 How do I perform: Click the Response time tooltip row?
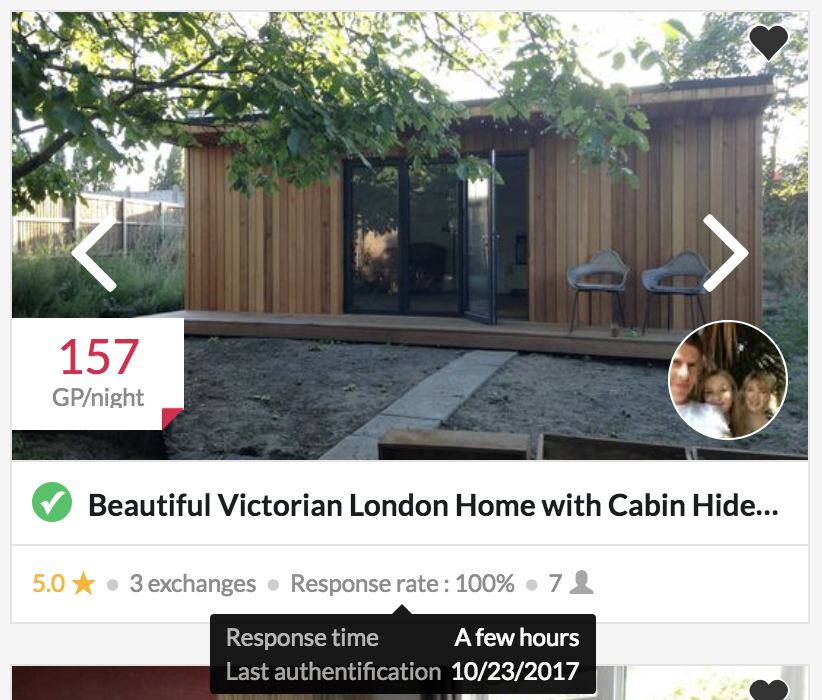click(403, 638)
